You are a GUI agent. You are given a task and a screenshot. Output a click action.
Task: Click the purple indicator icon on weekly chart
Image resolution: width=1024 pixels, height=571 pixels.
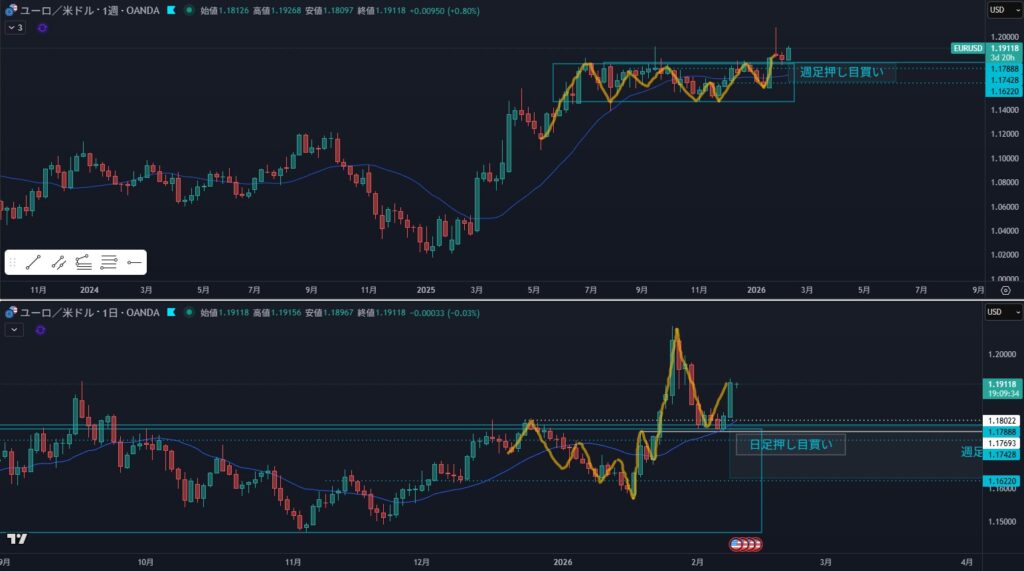42,28
